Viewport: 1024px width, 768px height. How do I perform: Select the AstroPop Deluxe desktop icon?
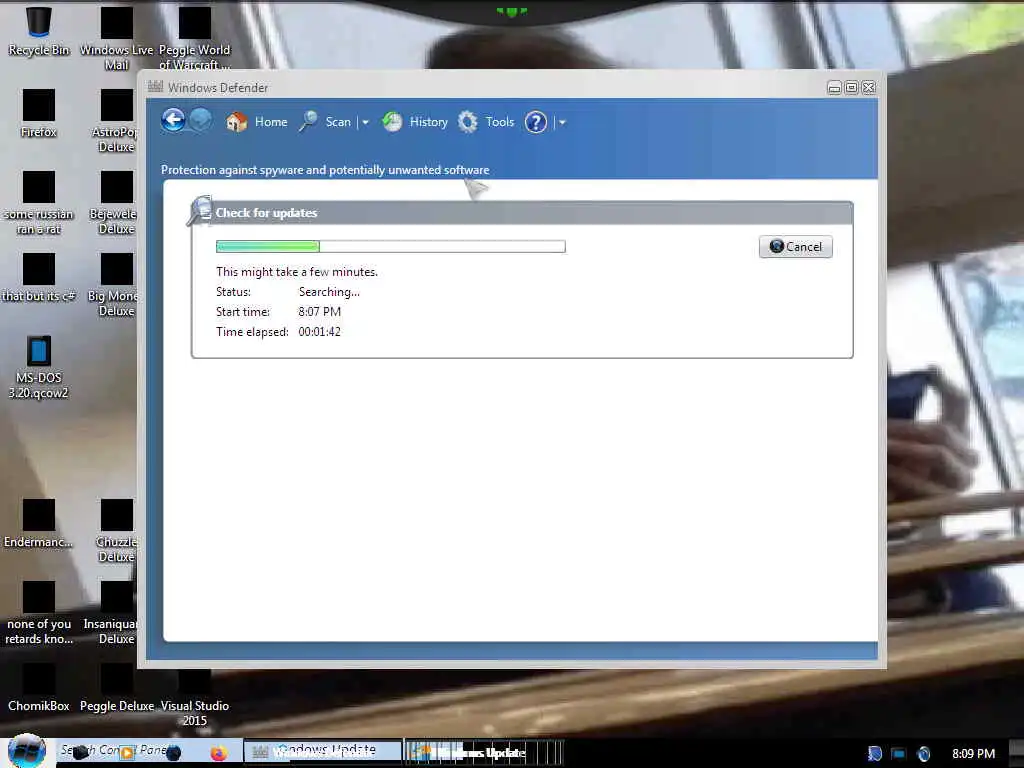point(116,120)
